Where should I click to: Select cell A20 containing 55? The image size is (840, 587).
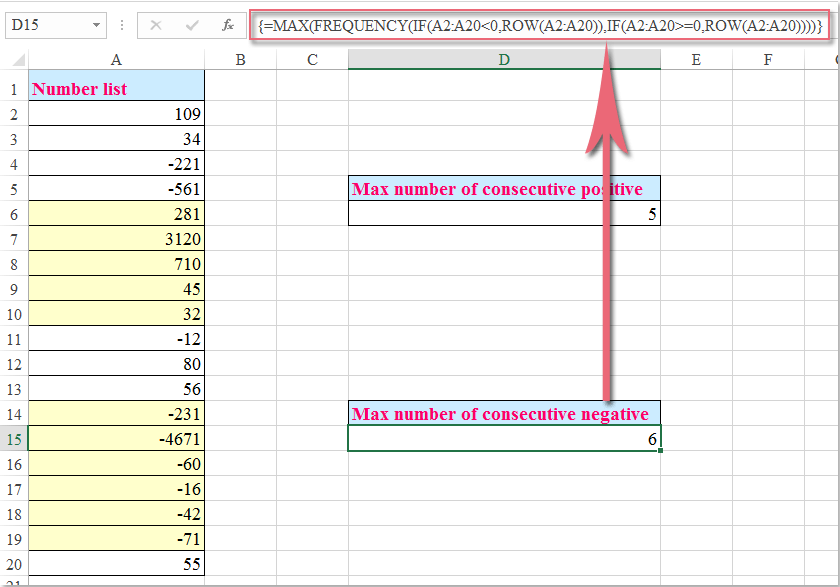coord(116,563)
